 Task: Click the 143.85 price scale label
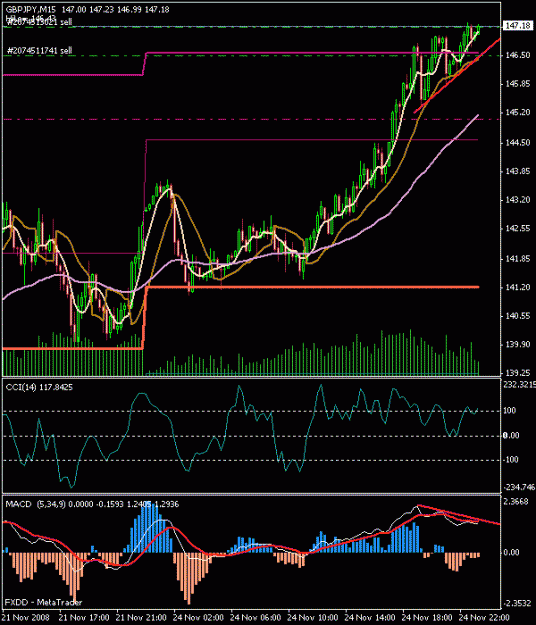click(x=518, y=171)
